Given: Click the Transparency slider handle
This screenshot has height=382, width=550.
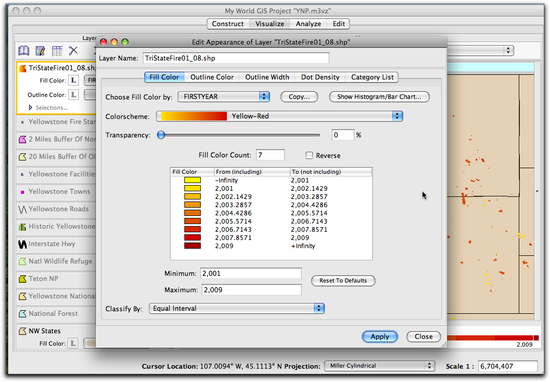Looking at the screenshot, I should tap(161, 135).
